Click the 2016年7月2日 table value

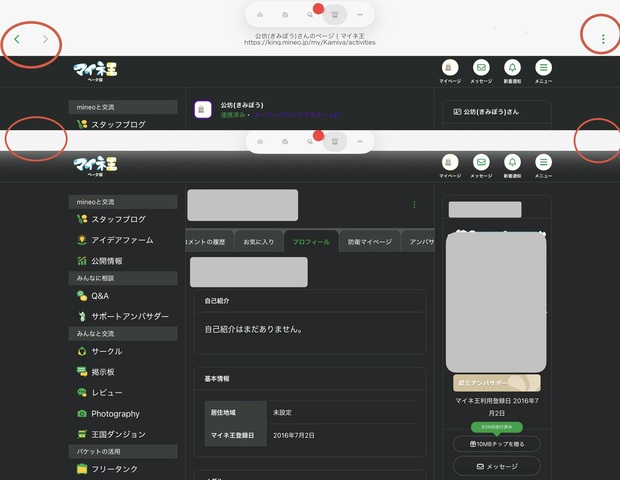coord(294,435)
